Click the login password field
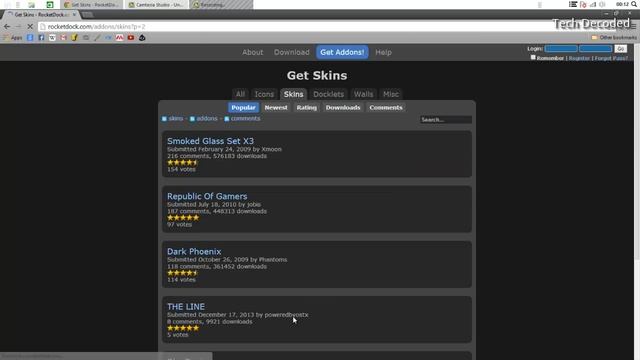Image resolution: width=640 pixels, height=360 pixels. pos(596,49)
